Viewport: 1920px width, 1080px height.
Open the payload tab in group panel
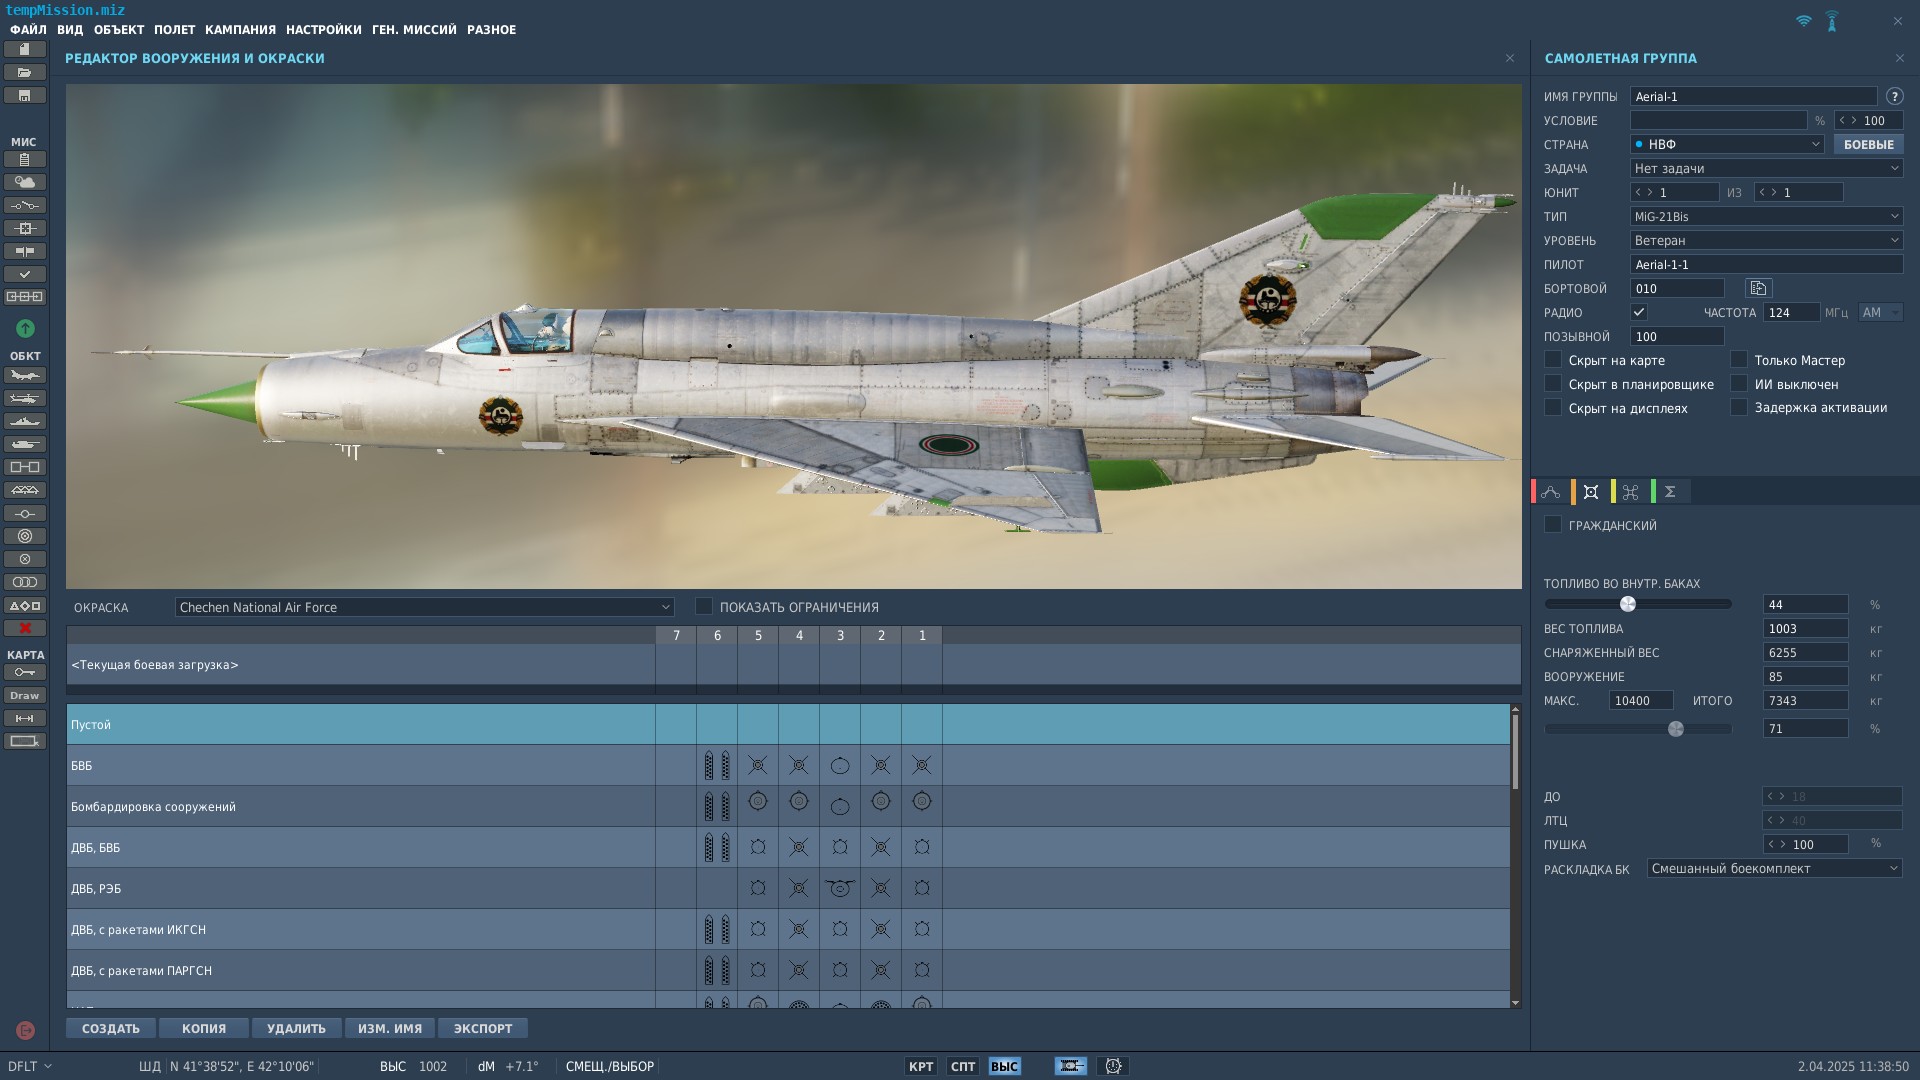[x=1591, y=492]
